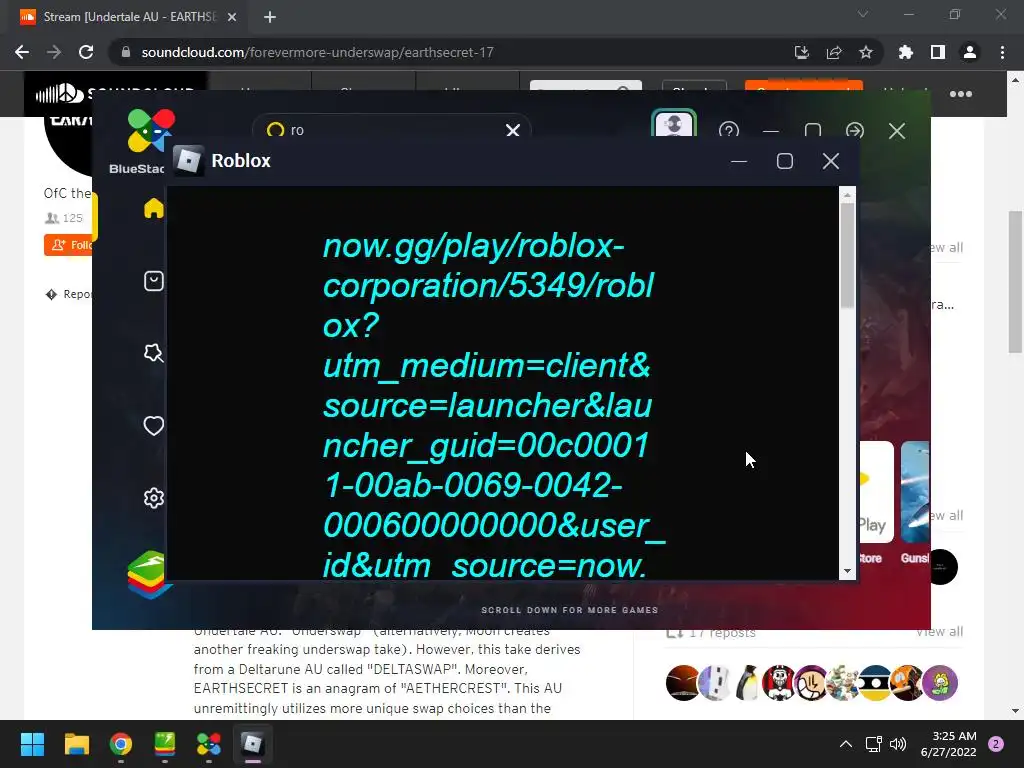Click the SoundCloud Follow button
The height and width of the screenshot is (768, 1024).
pos(68,245)
